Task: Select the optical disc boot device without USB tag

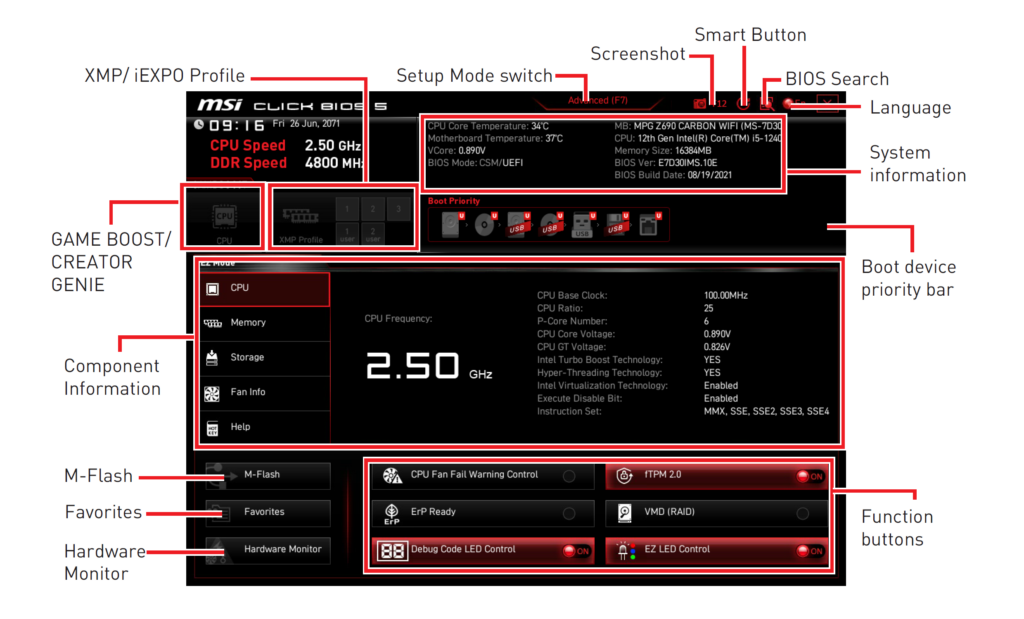Action: [485, 225]
